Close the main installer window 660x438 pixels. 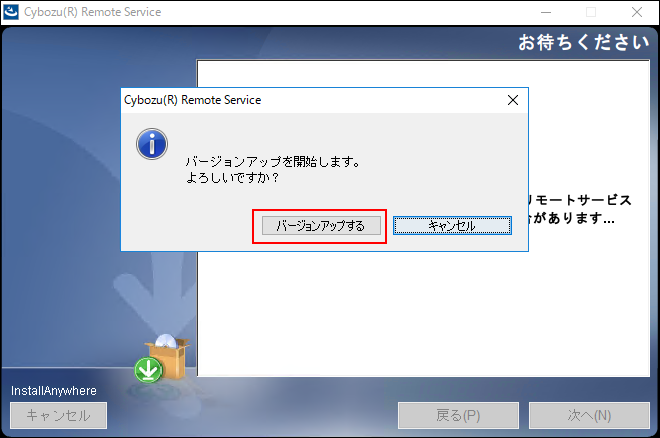click(x=637, y=12)
